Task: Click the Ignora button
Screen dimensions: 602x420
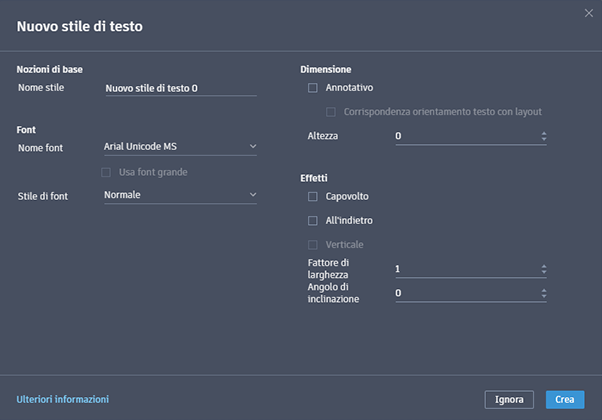Action: [x=509, y=399]
